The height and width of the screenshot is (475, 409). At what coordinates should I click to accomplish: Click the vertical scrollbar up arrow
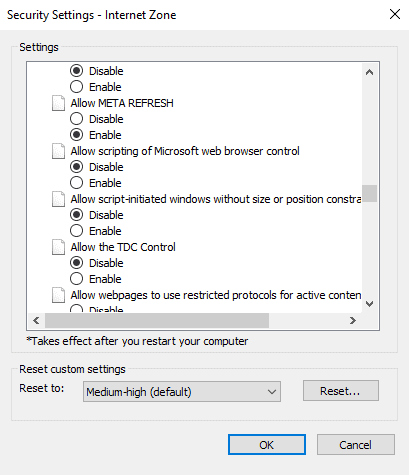tap(369, 72)
